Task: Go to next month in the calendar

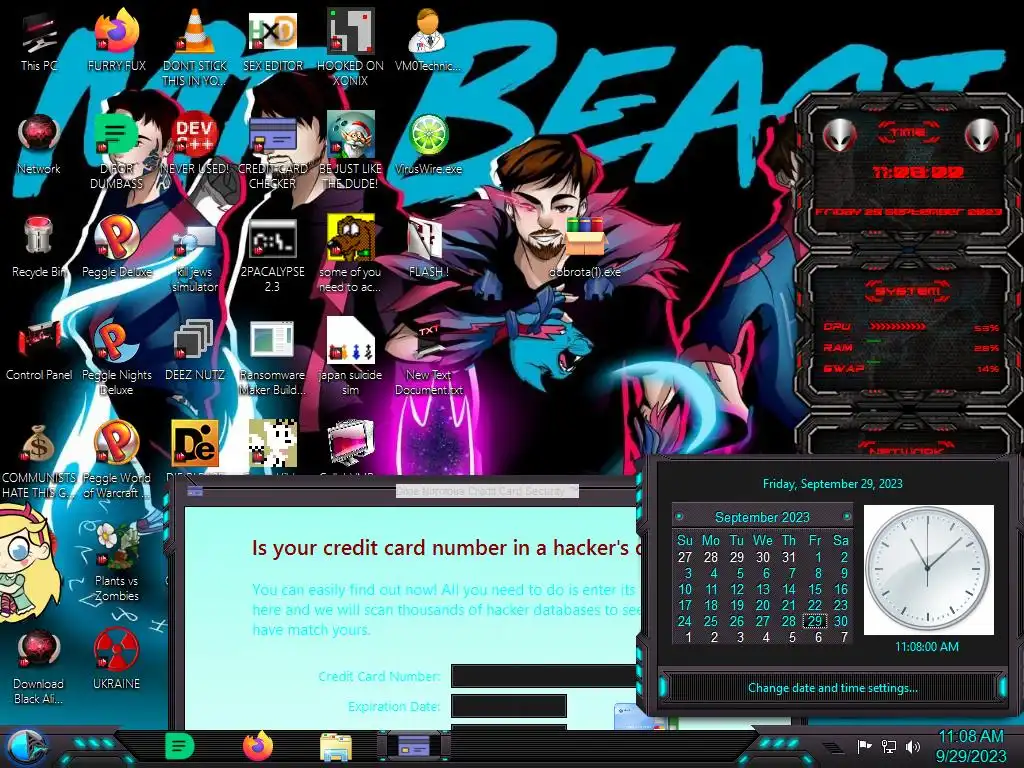Action: [x=847, y=517]
